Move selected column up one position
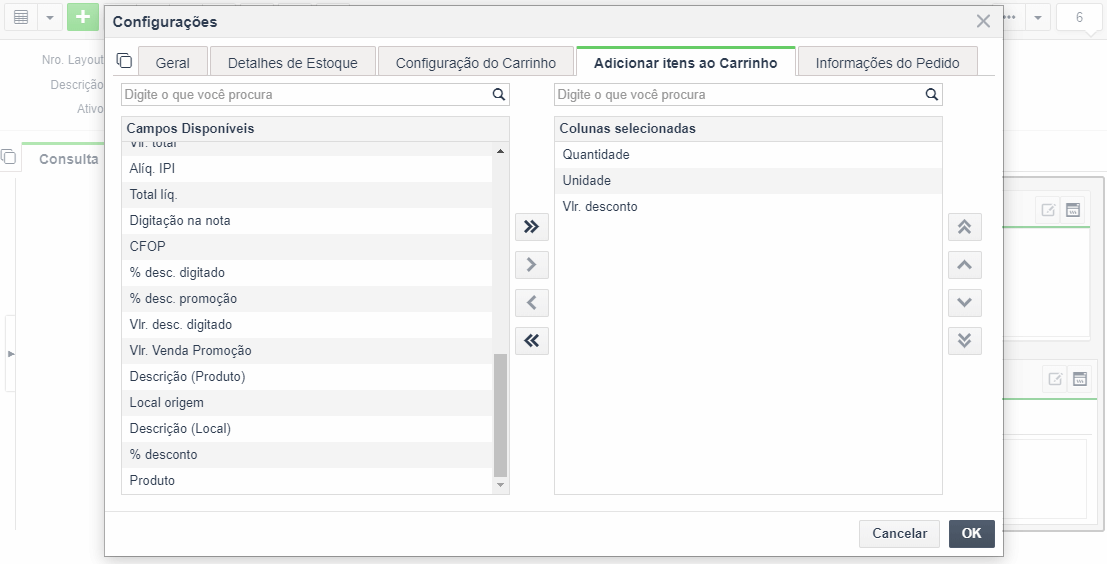The width and height of the screenshot is (1107, 564). (x=964, y=265)
